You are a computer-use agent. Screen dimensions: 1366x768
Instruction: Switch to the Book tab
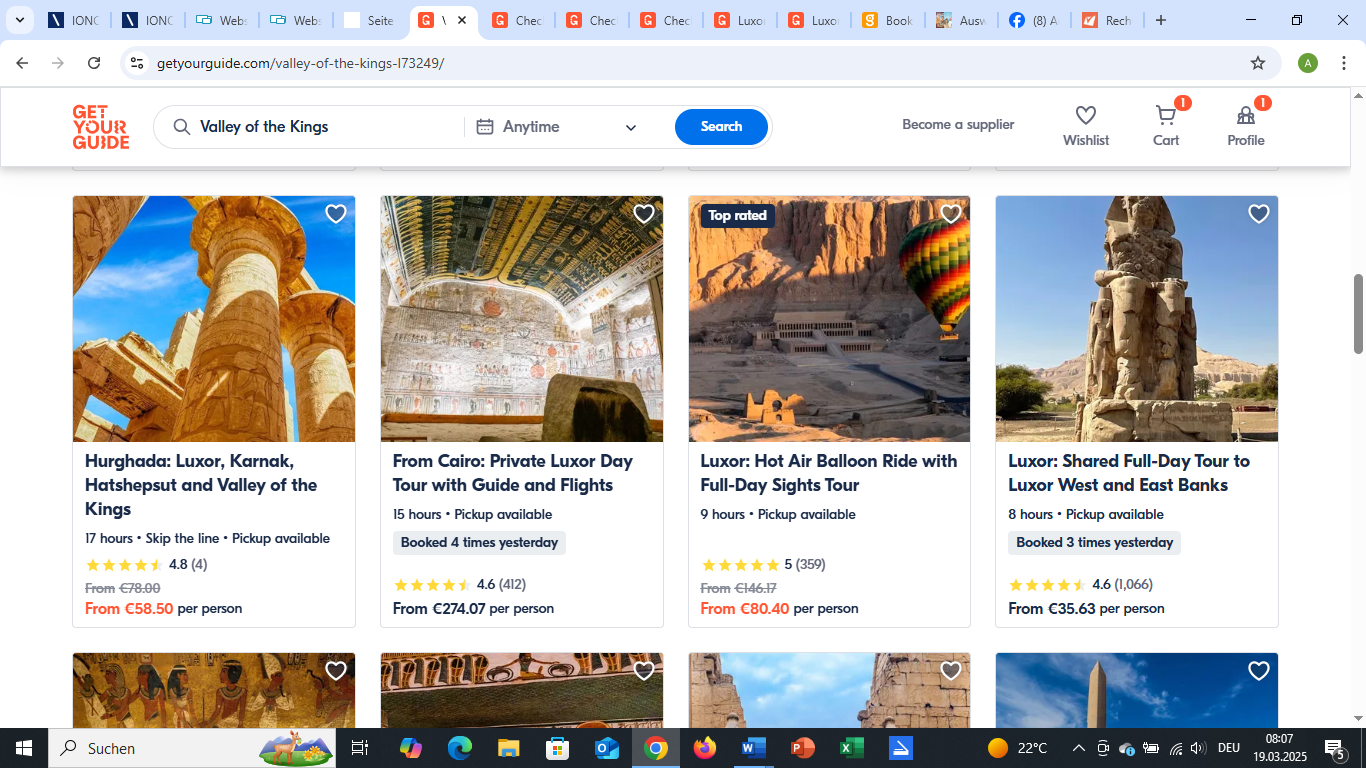click(x=887, y=20)
